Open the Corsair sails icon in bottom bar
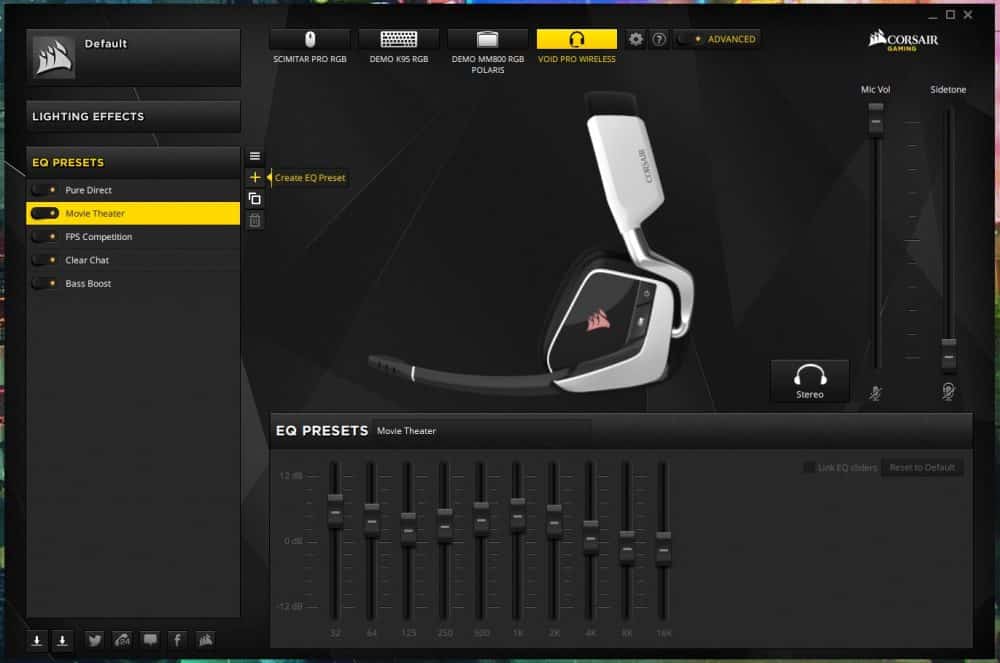This screenshot has height=663, width=1000. pos(205,639)
